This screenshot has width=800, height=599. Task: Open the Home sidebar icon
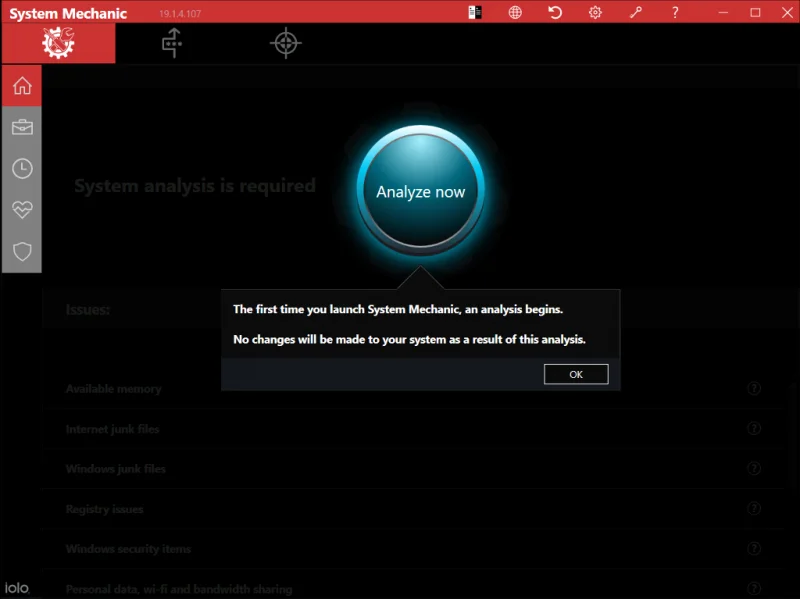point(22,86)
